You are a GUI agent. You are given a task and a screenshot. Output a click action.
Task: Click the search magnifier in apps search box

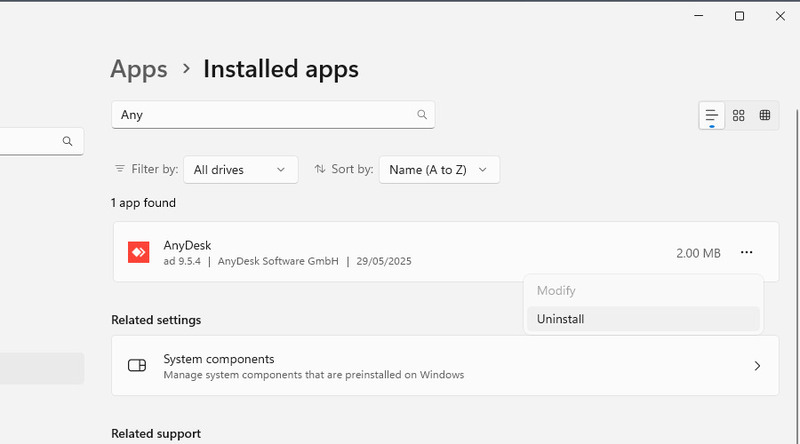coord(422,115)
